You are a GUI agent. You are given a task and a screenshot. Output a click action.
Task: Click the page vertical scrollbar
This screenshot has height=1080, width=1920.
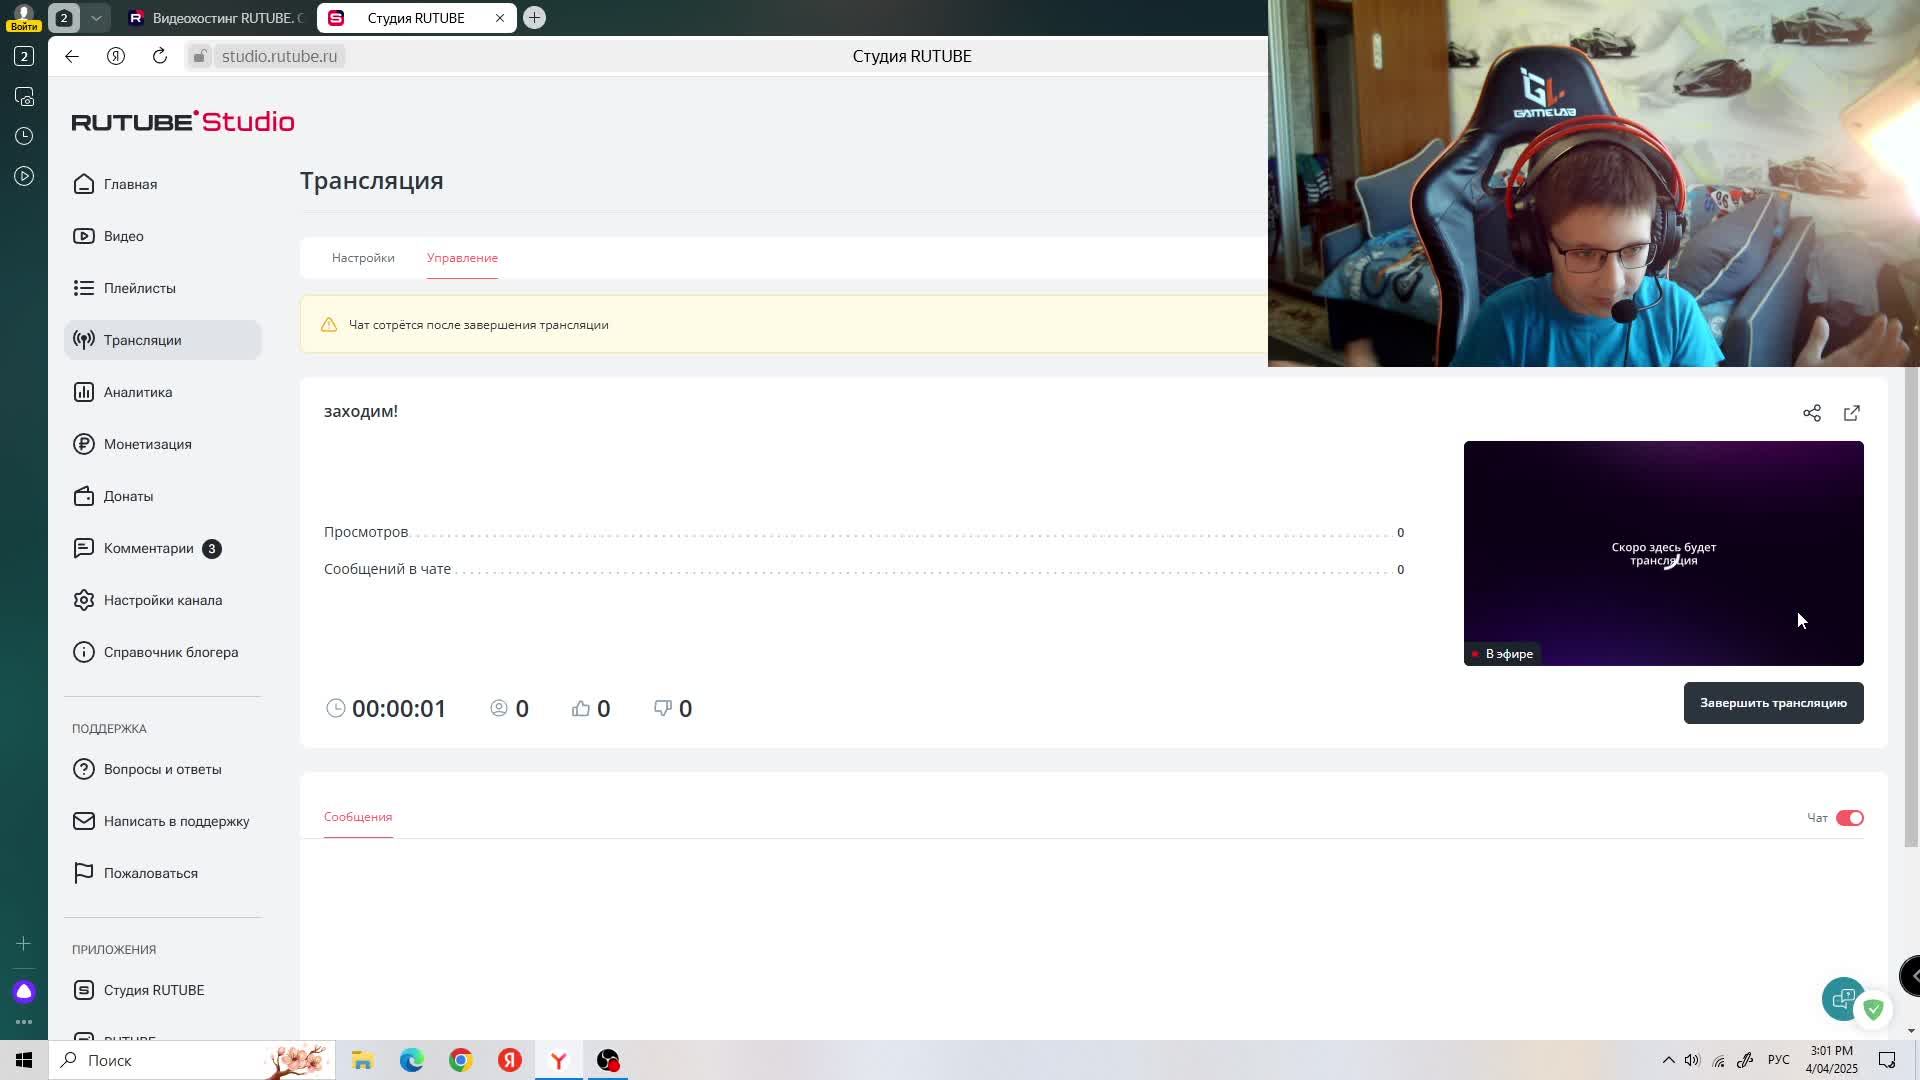tap(1911, 600)
